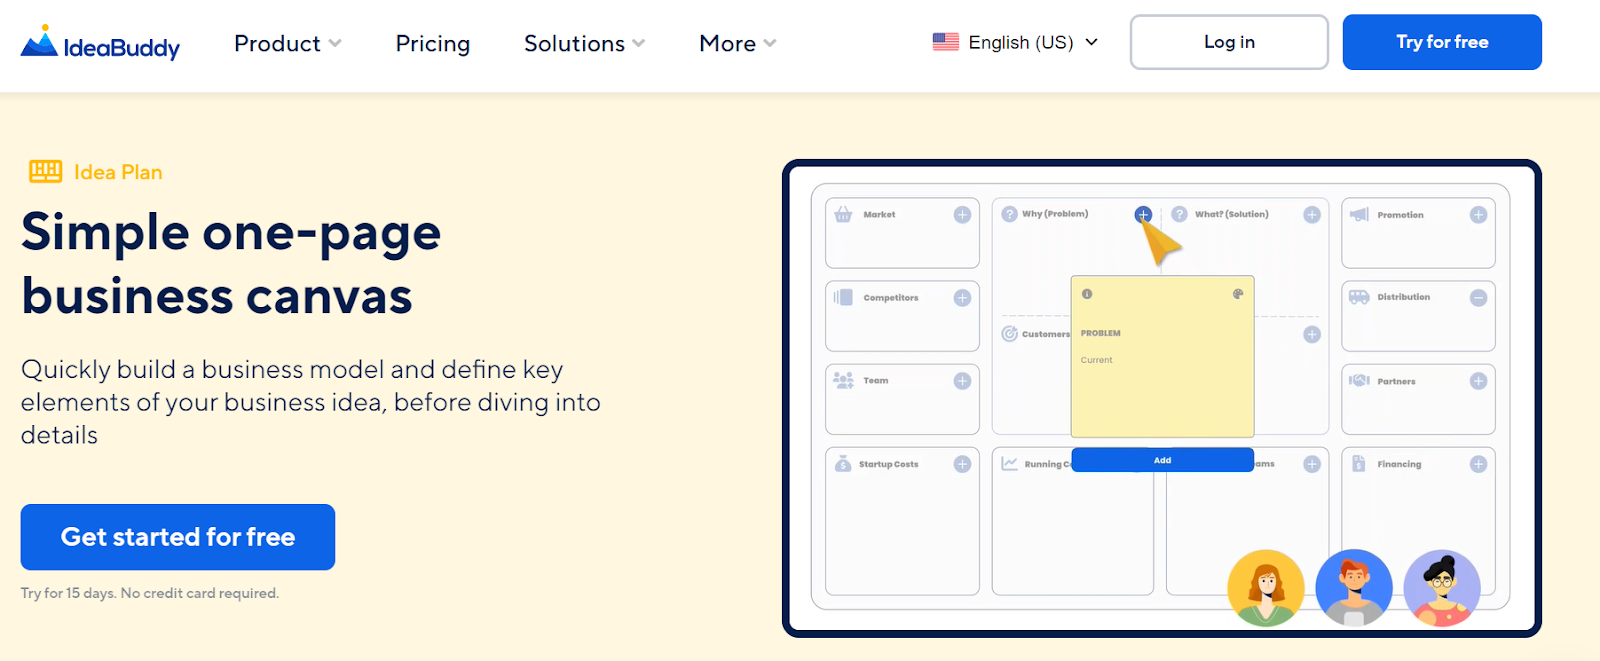The height and width of the screenshot is (661, 1600).
Task: Expand the Solutions menu
Action: (584, 43)
